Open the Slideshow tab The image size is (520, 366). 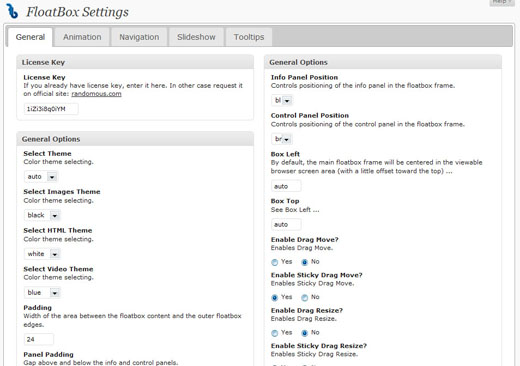tap(196, 37)
